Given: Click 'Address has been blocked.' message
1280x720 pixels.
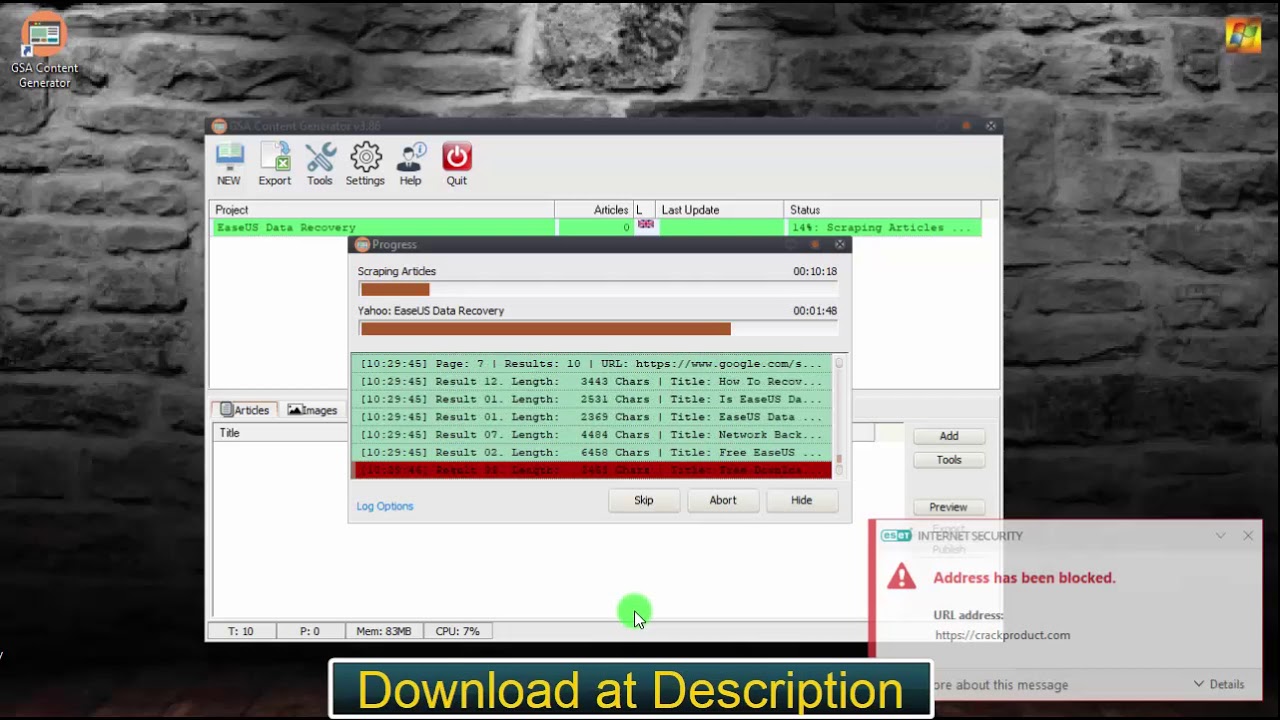Looking at the screenshot, I should pos(1024,578).
